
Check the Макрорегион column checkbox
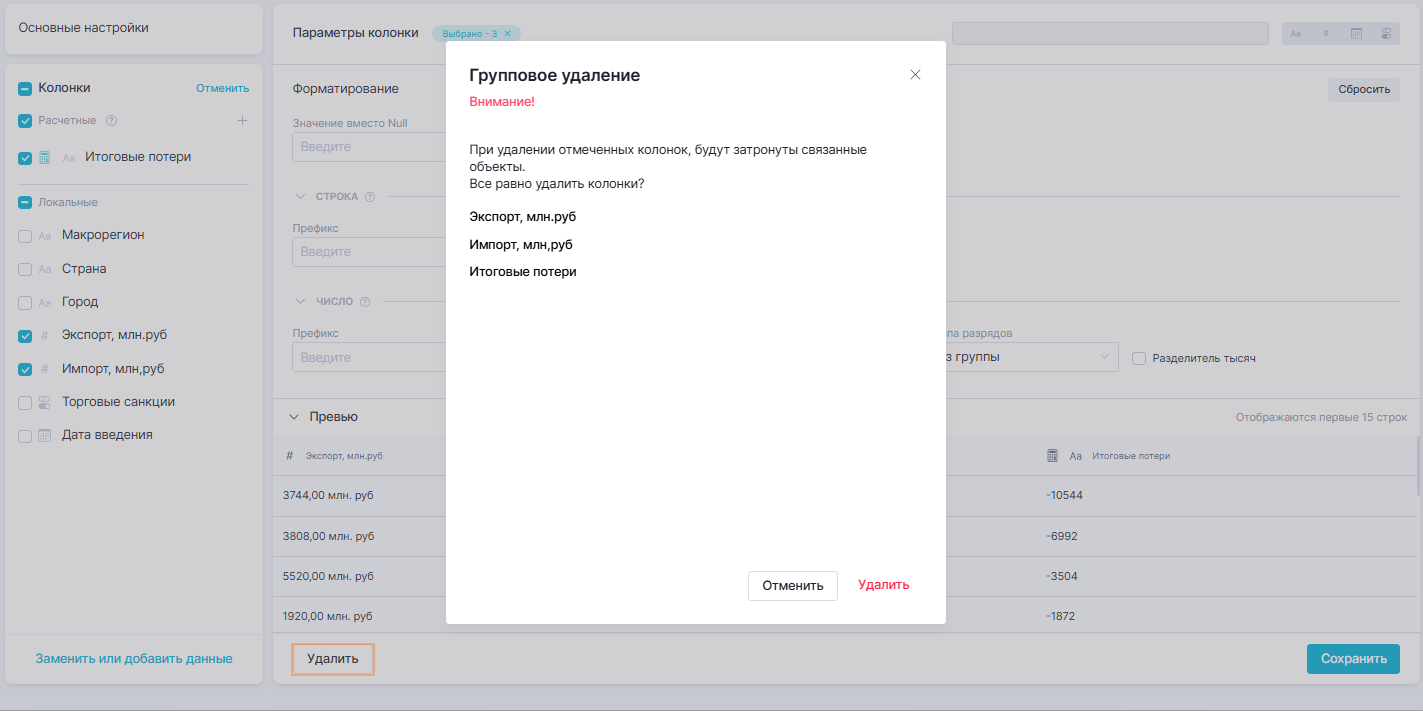point(25,236)
